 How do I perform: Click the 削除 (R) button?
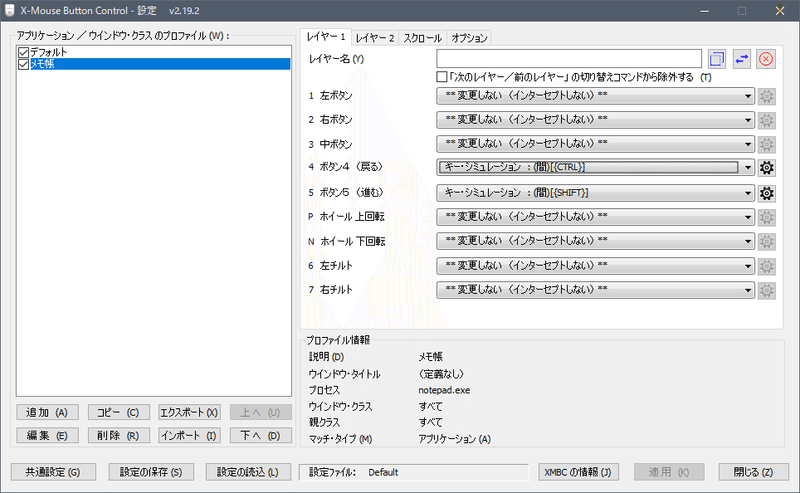pos(118,435)
